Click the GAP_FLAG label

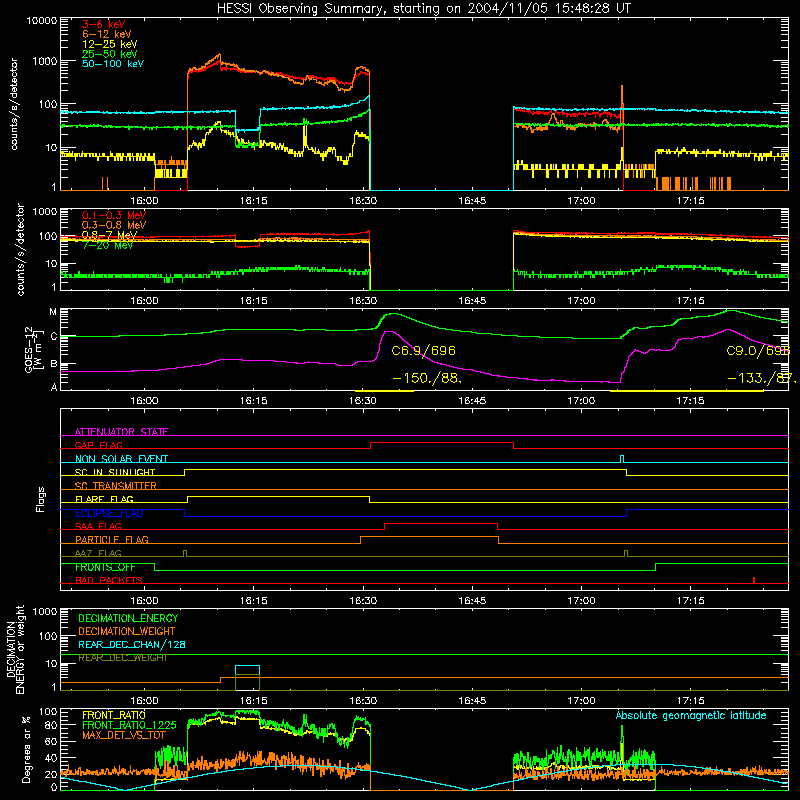(98, 445)
